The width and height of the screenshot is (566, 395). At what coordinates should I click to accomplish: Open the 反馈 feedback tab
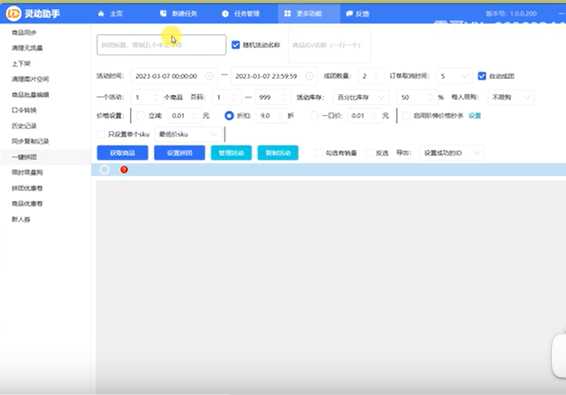(x=357, y=14)
